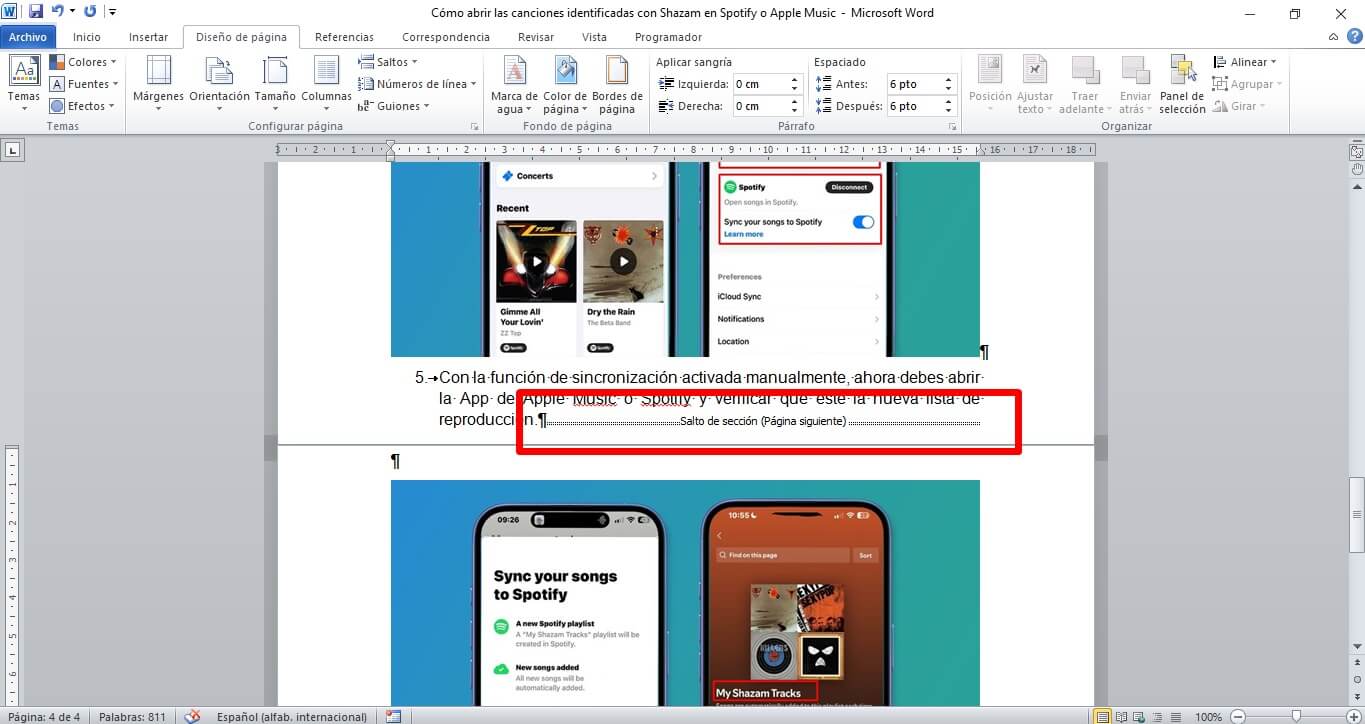The width and height of the screenshot is (1365, 724).
Task: Toggle ruler view button above scrollbar
Action: [x=1356, y=152]
